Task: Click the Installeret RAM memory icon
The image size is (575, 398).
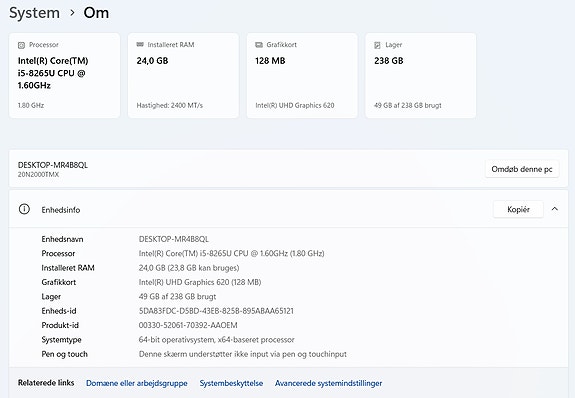Action: coord(140,44)
